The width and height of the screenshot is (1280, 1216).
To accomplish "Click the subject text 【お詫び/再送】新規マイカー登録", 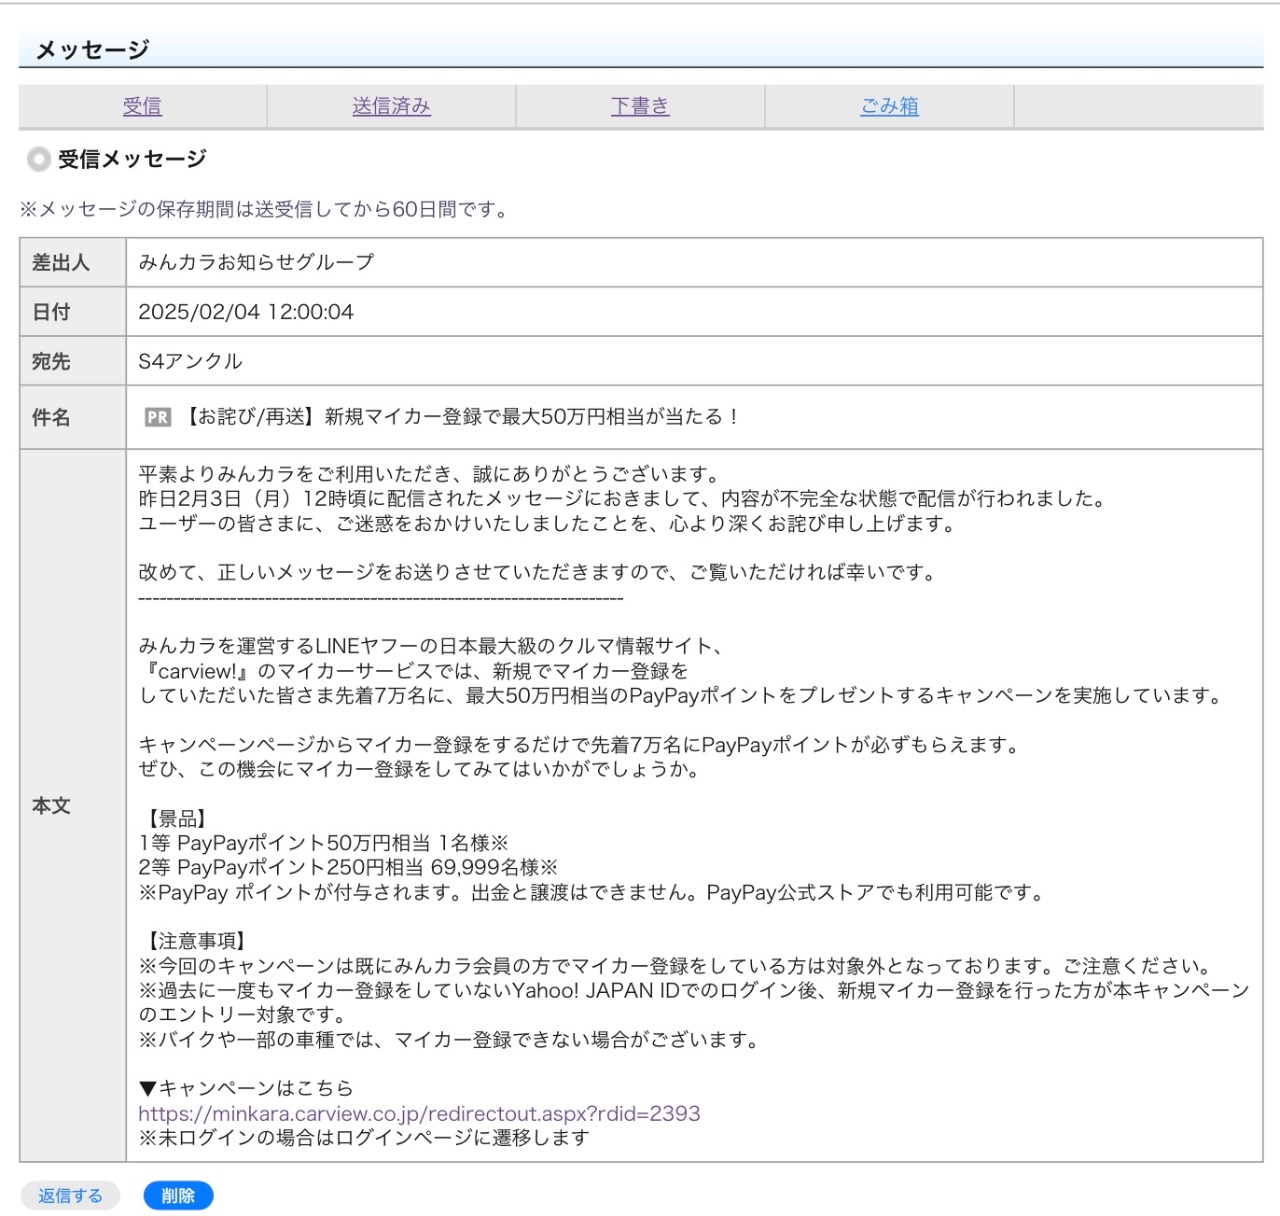I will point(460,417).
